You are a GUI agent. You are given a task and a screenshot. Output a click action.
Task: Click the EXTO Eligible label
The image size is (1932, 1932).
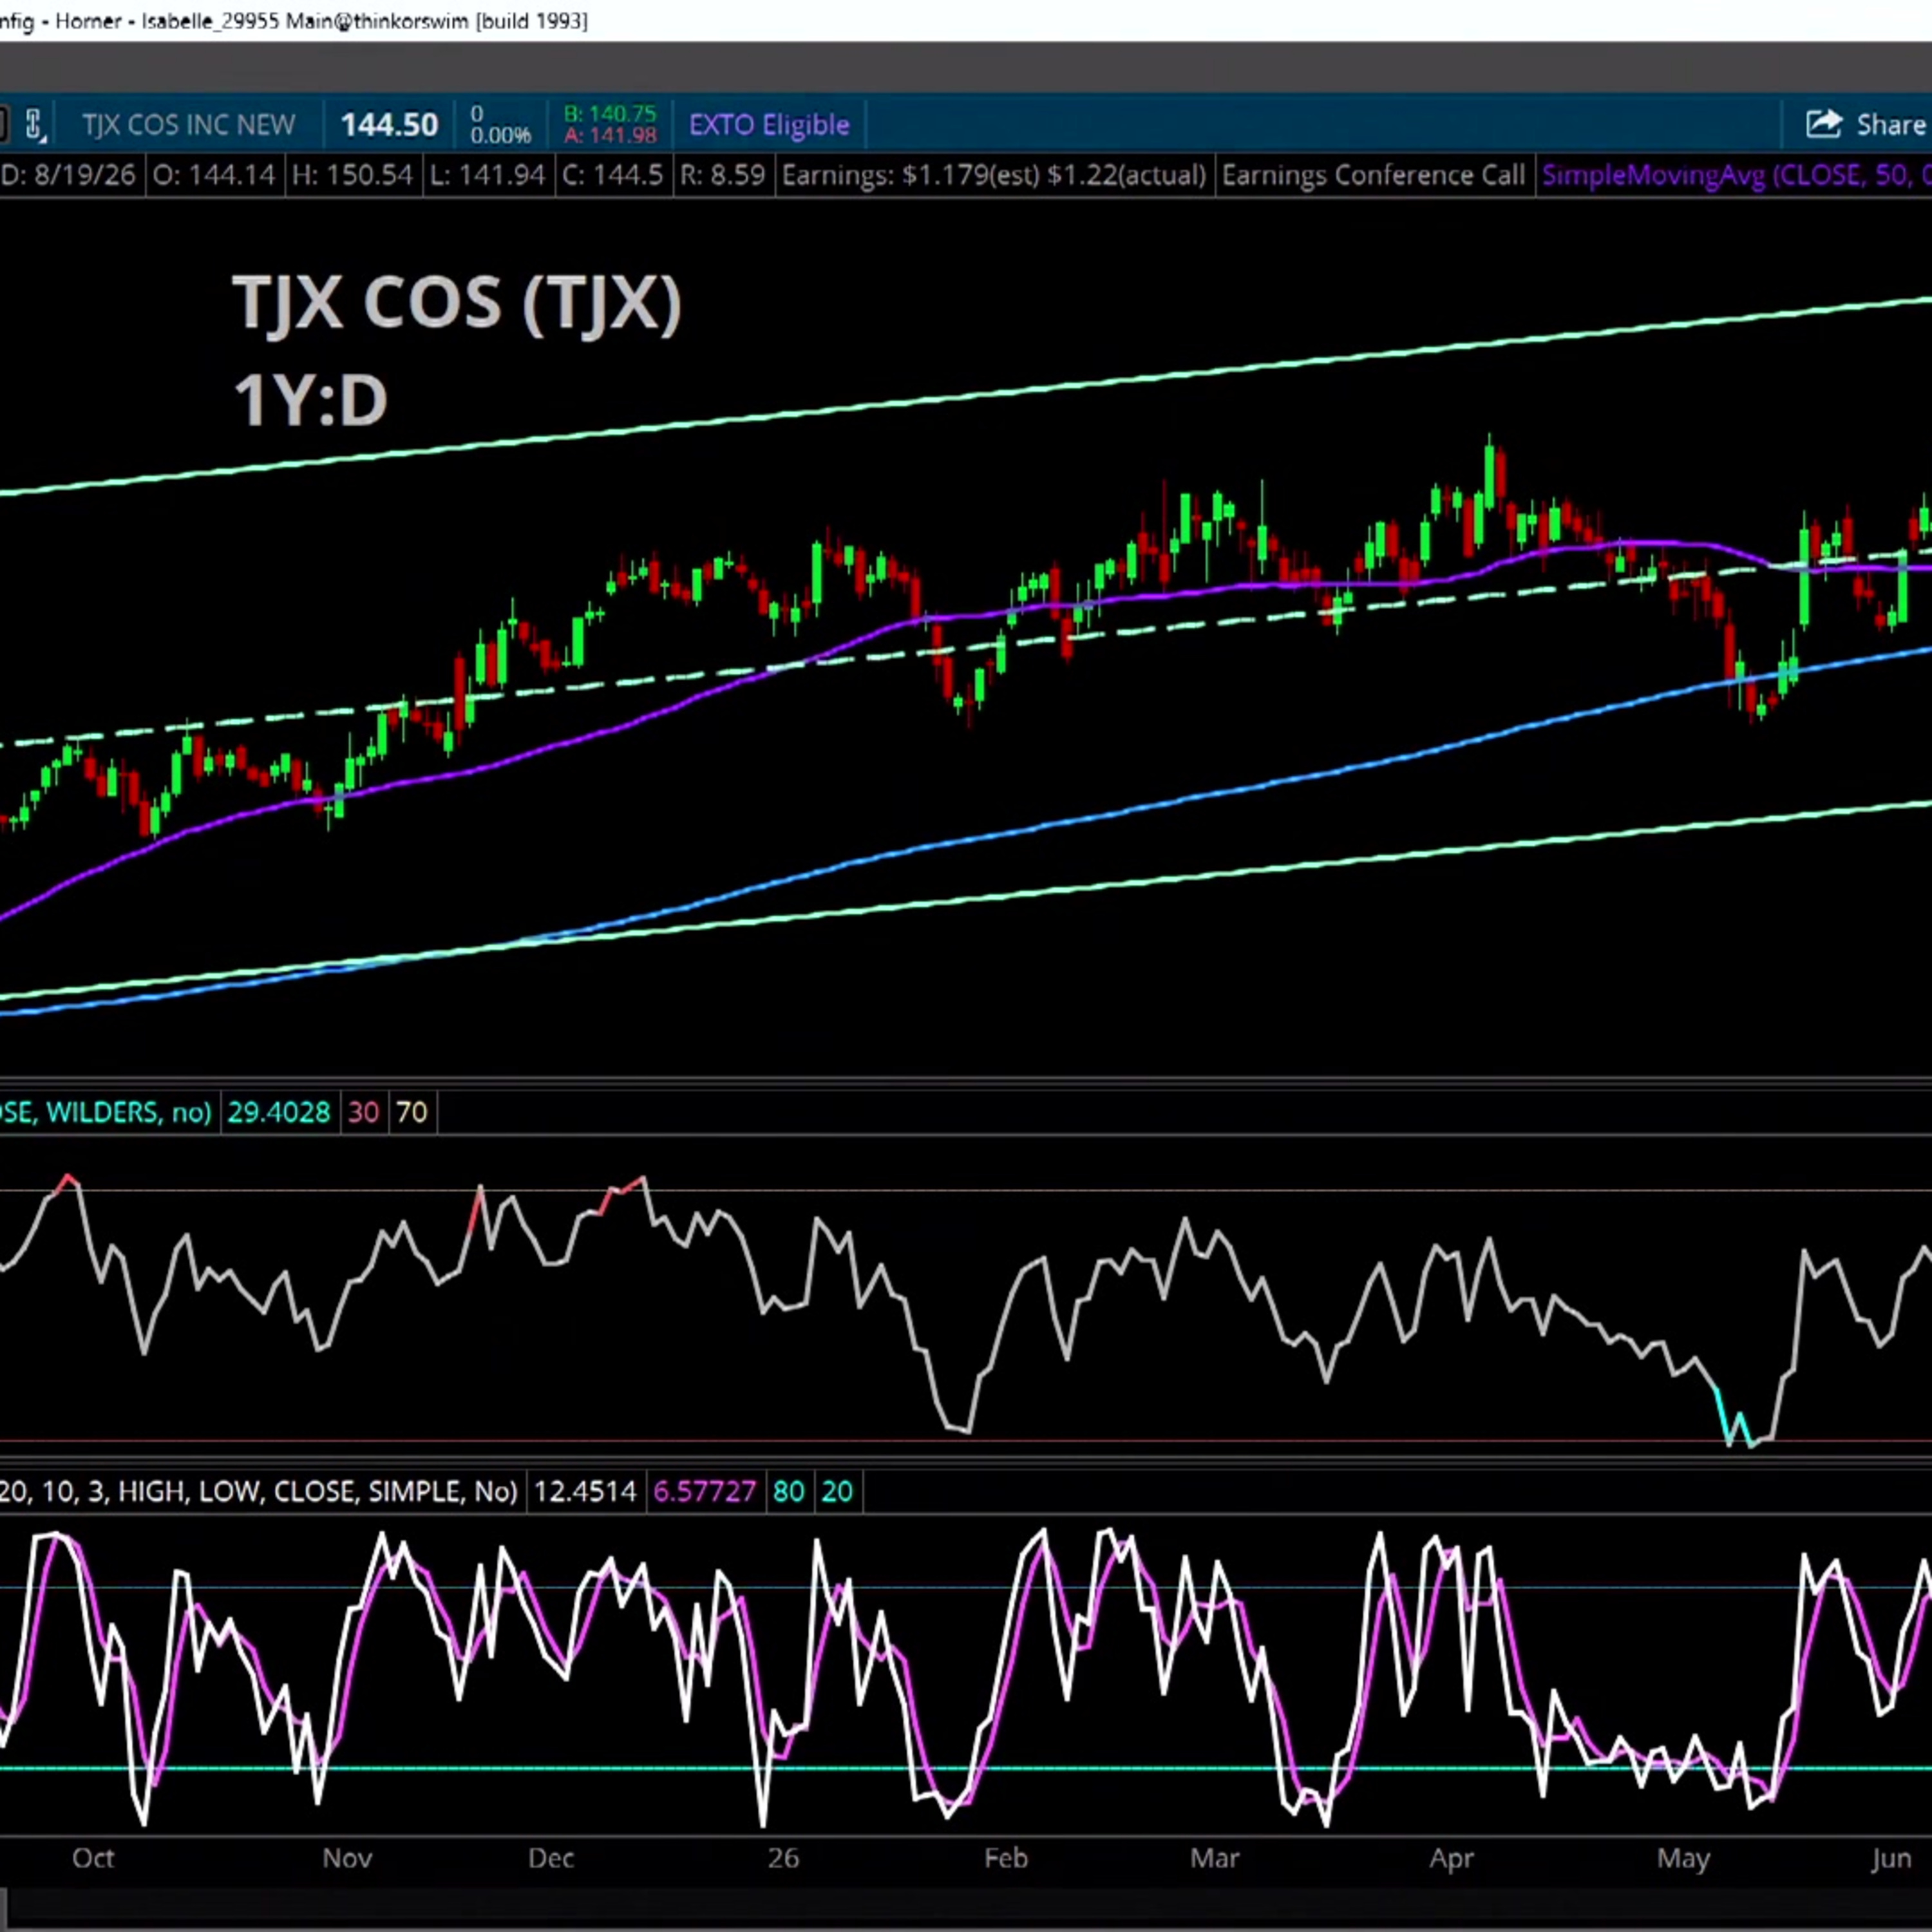(x=769, y=125)
